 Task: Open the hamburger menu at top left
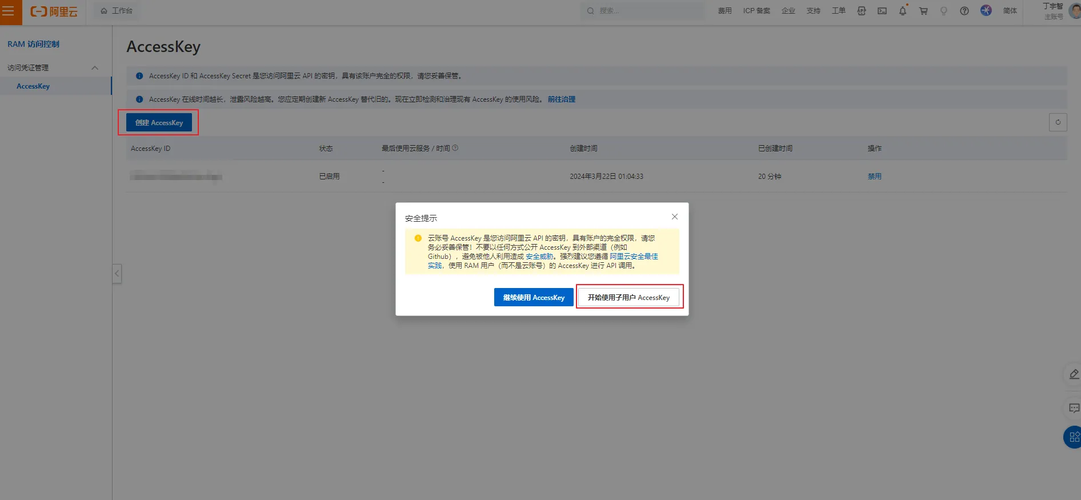(x=8, y=11)
